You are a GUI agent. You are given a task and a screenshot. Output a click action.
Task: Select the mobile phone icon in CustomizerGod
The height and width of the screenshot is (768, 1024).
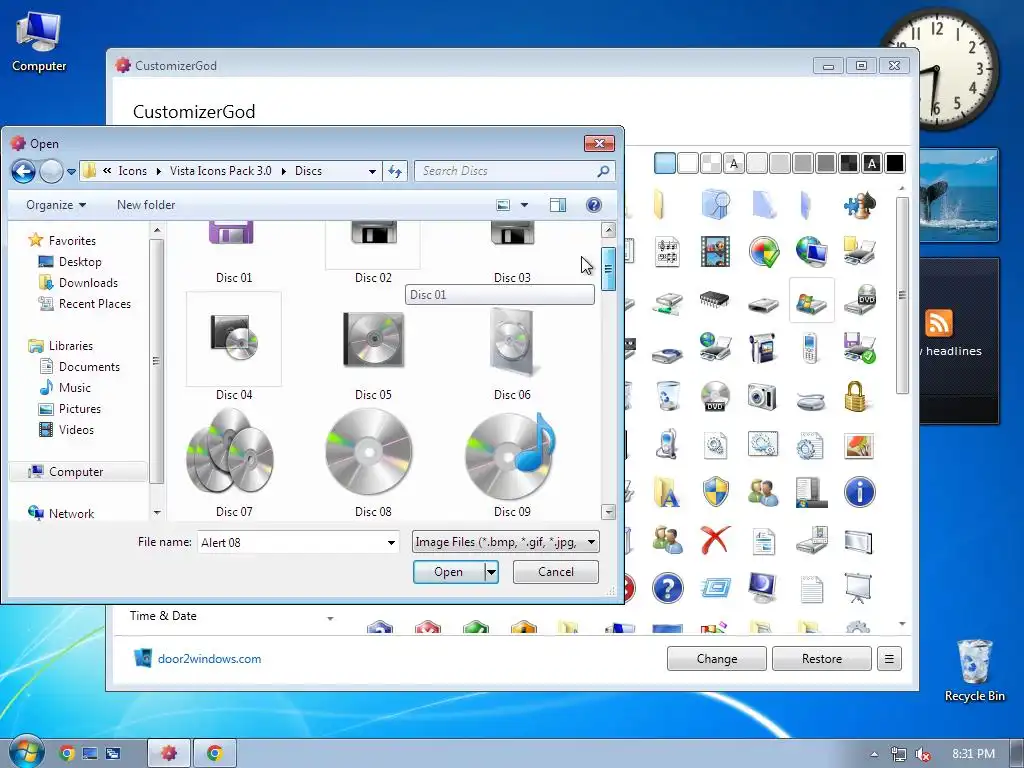tap(810, 347)
